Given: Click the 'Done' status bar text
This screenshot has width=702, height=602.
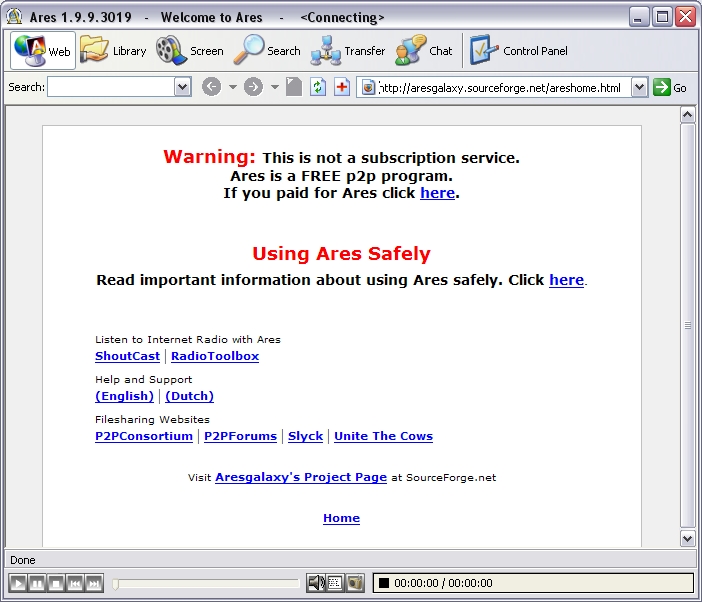Looking at the screenshot, I should [x=22, y=560].
